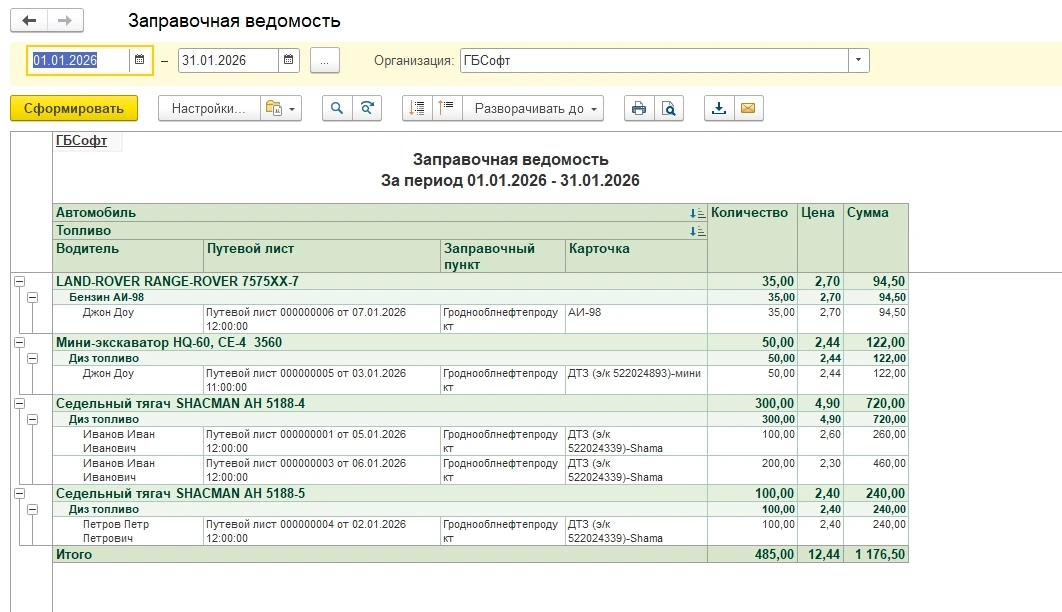Open report variants dropdown next to Настройки

[280, 108]
